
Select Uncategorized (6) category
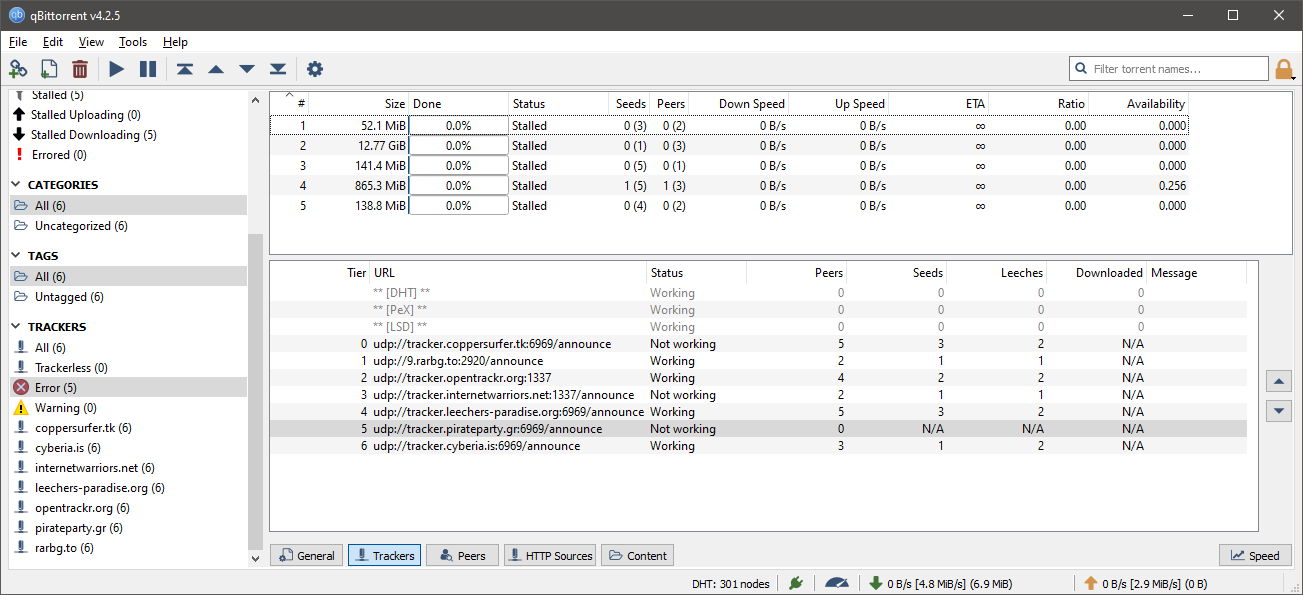point(128,226)
